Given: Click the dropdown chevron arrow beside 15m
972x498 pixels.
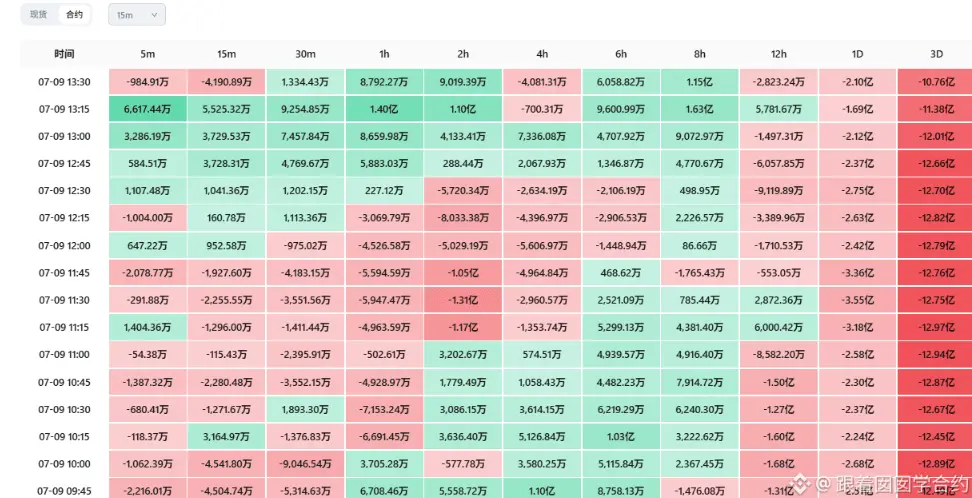Looking at the screenshot, I should click(x=154, y=15).
